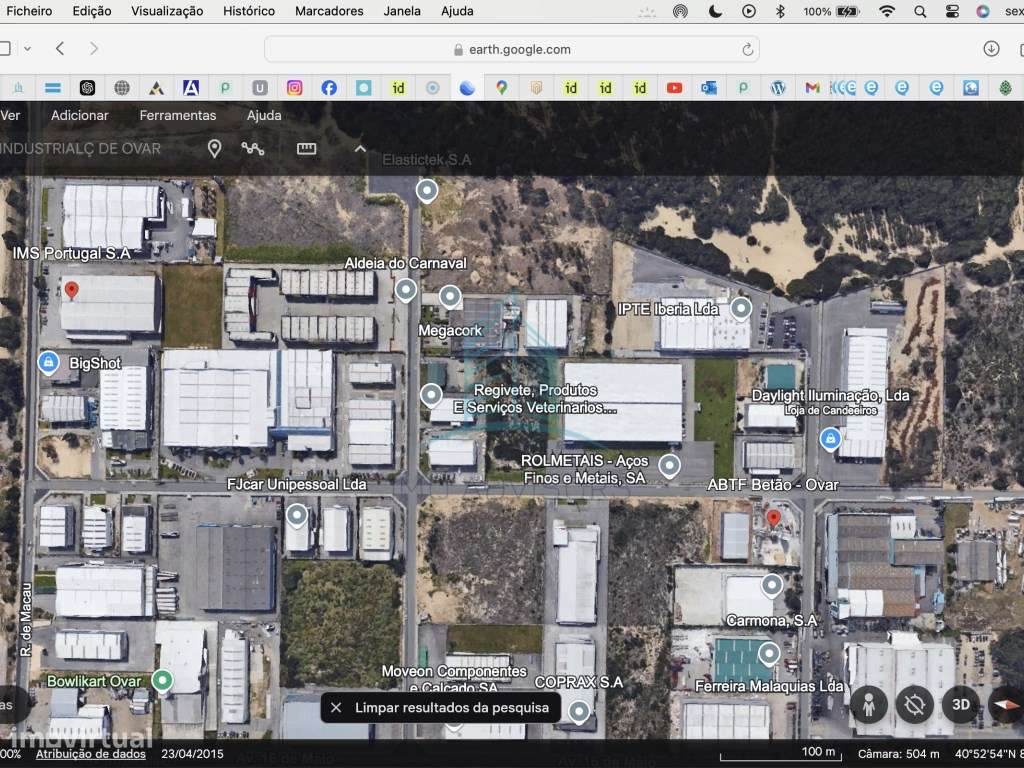Image resolution: width=1024 pixels, height=768 pixels.
Task: Dismiss search results with X icon
Action: coord(336,708)
